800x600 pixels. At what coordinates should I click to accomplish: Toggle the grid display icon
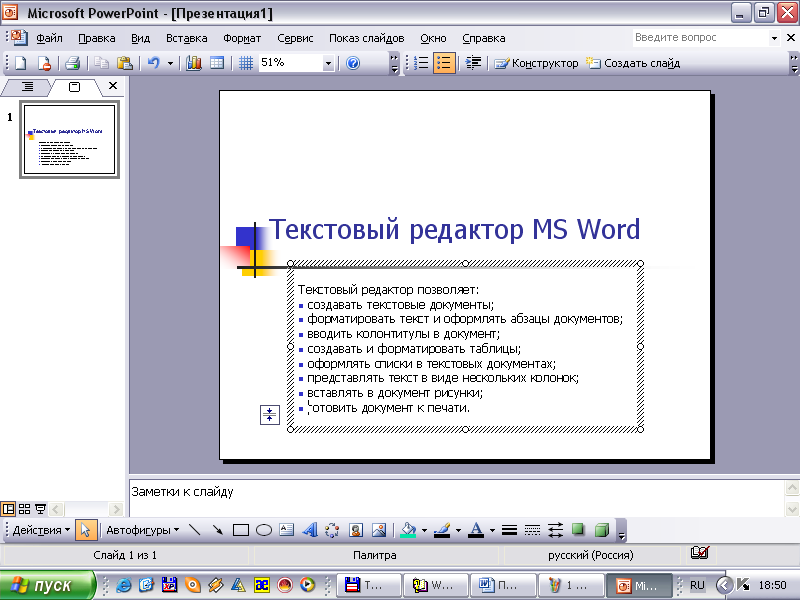click(246, 63)
